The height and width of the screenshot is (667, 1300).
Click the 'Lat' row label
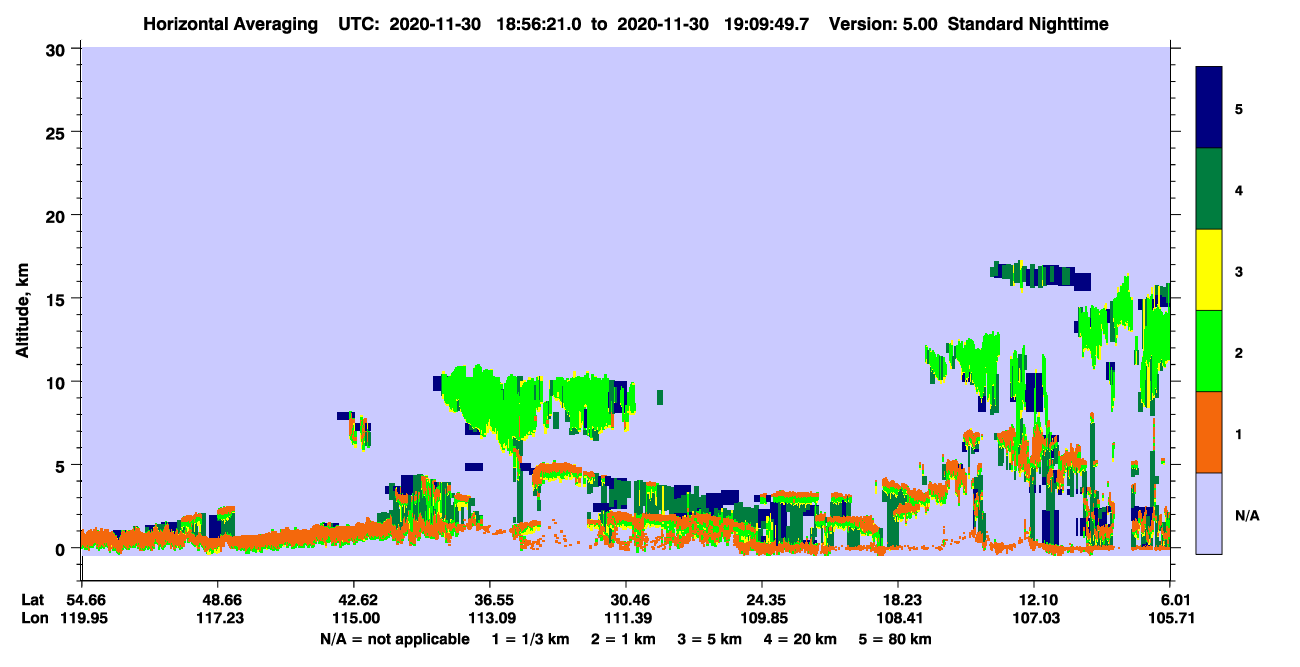[33, 600]
